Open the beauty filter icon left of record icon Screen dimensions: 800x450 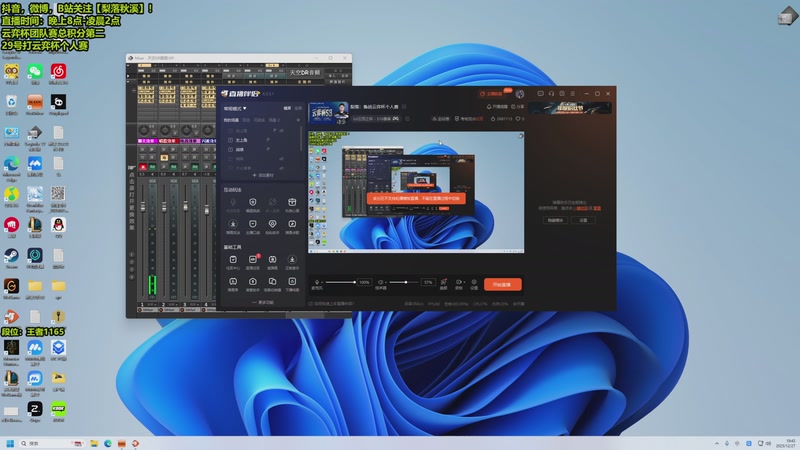[443, 282]
